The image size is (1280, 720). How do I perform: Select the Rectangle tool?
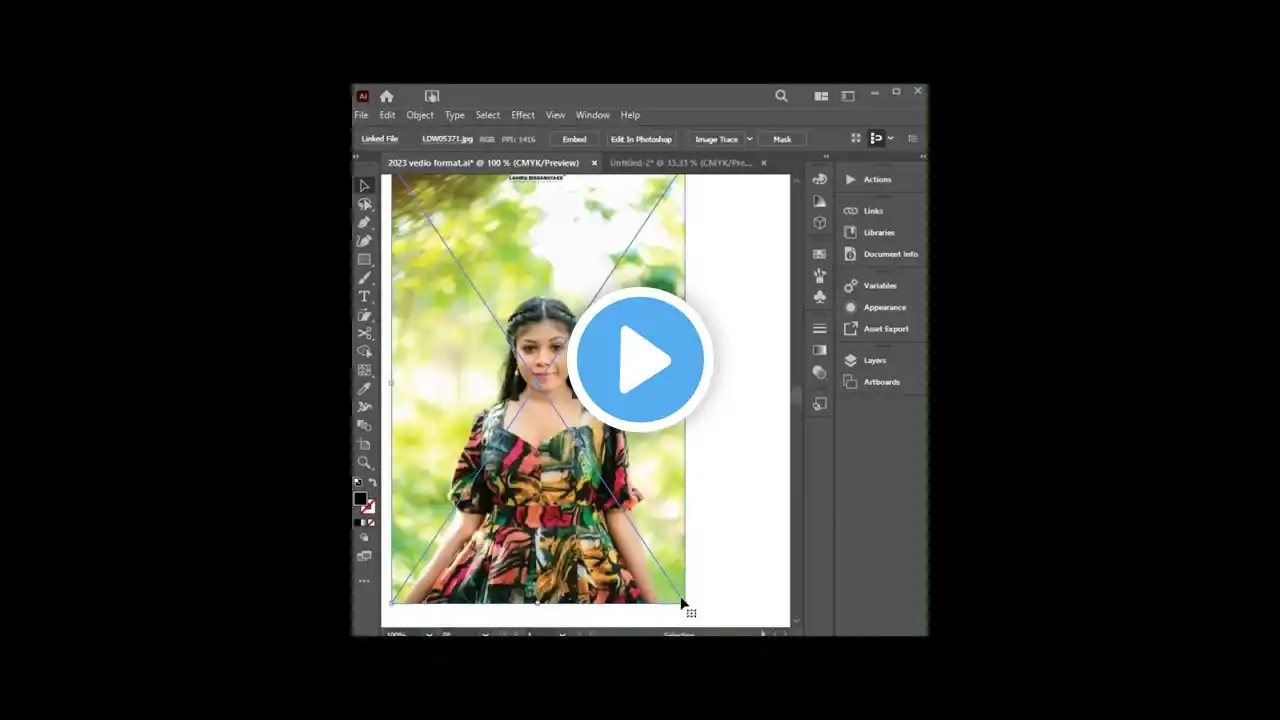364,260
